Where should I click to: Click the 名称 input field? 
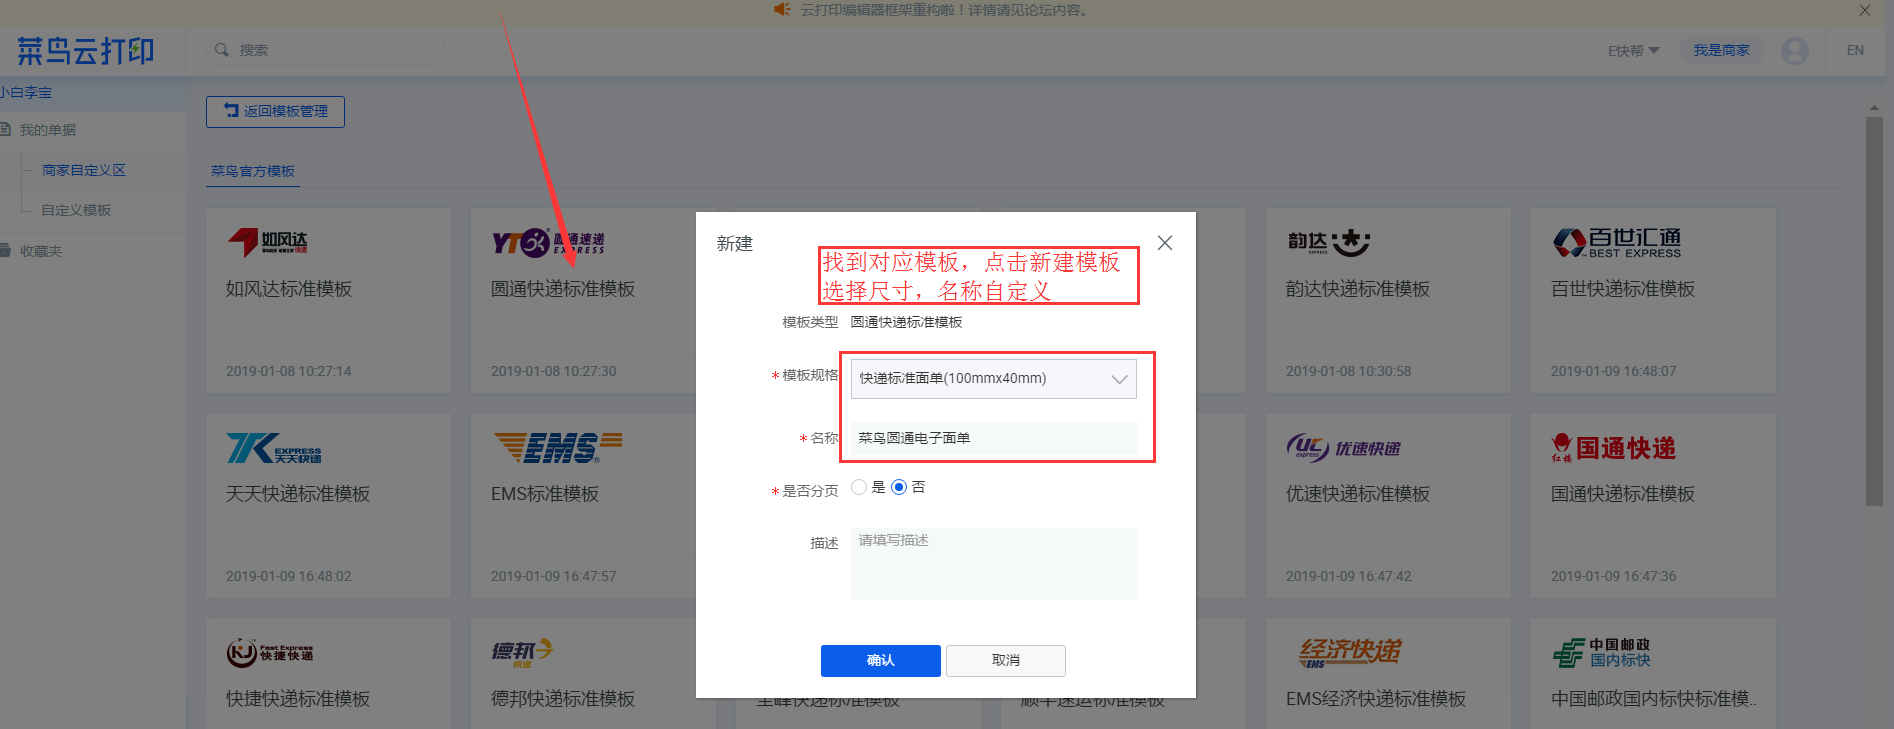(x=993, y=438)
